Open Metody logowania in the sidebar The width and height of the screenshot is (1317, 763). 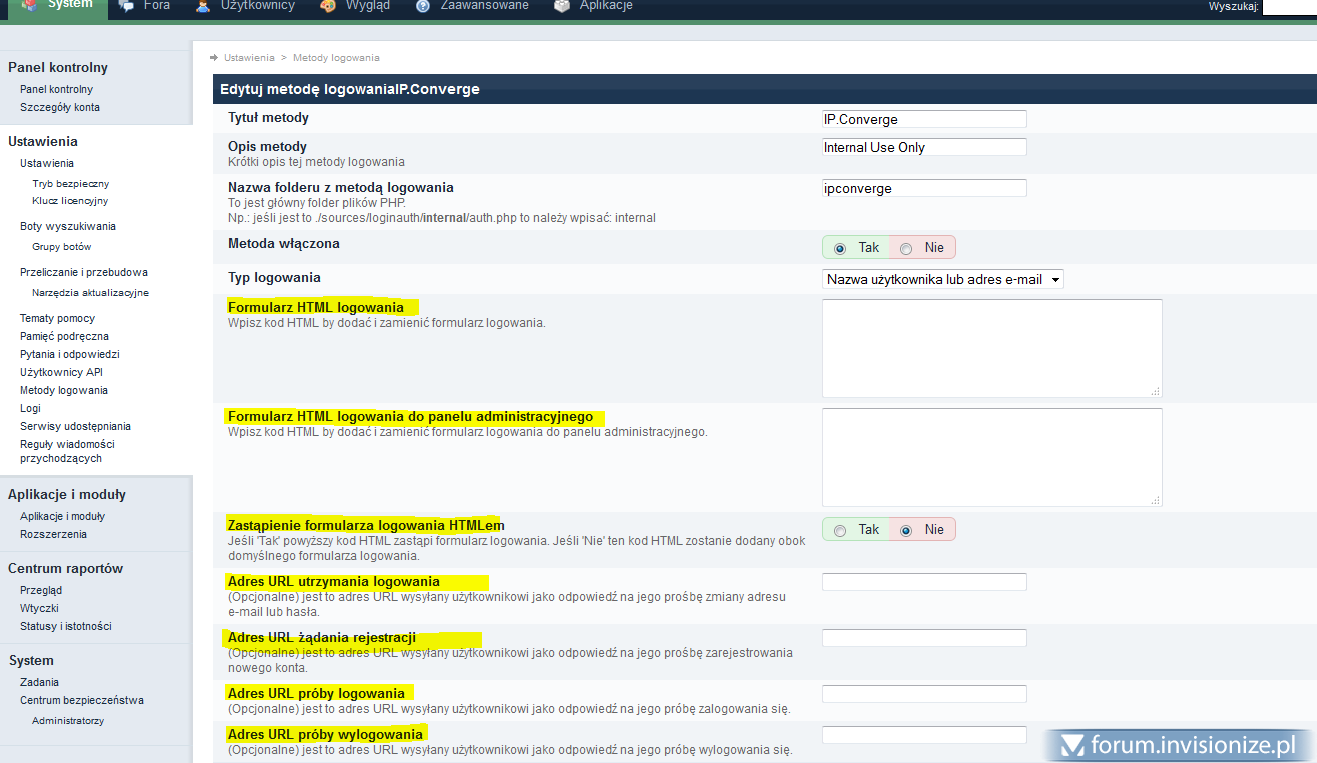tap(64, 390)
